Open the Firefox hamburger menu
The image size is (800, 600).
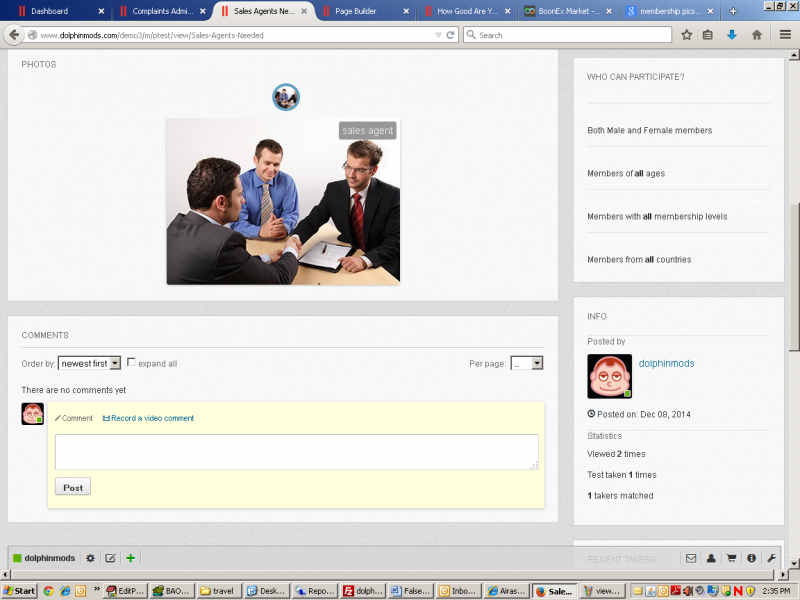tap(785, 35)
